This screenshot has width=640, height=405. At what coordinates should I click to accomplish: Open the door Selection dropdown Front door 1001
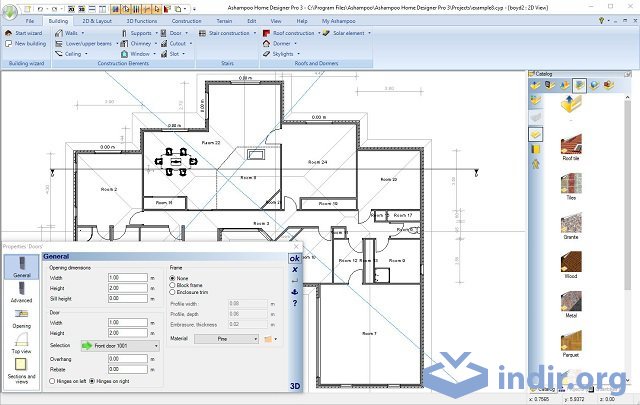[x=120, y=346]
